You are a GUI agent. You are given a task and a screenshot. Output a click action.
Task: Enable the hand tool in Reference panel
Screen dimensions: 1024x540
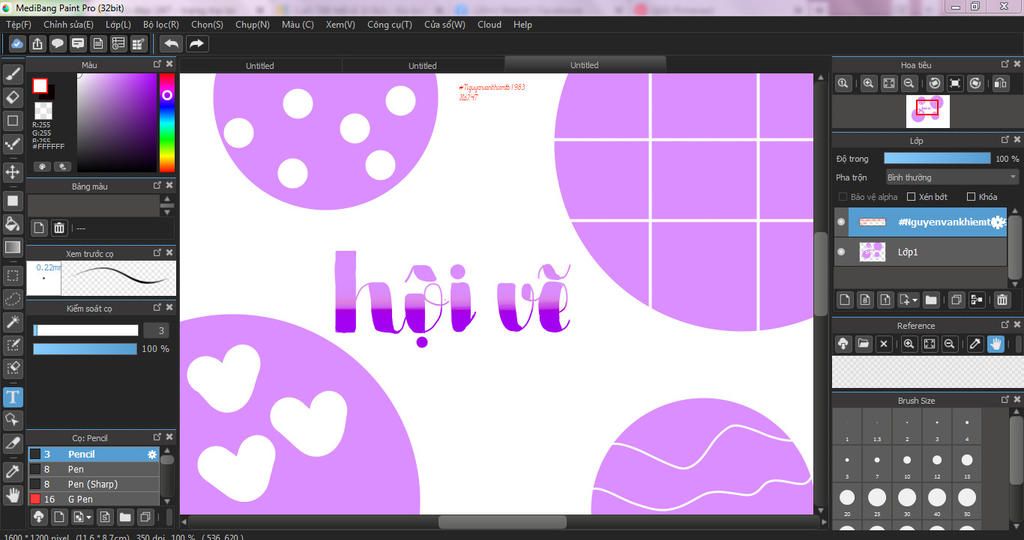tap(995, 343)
